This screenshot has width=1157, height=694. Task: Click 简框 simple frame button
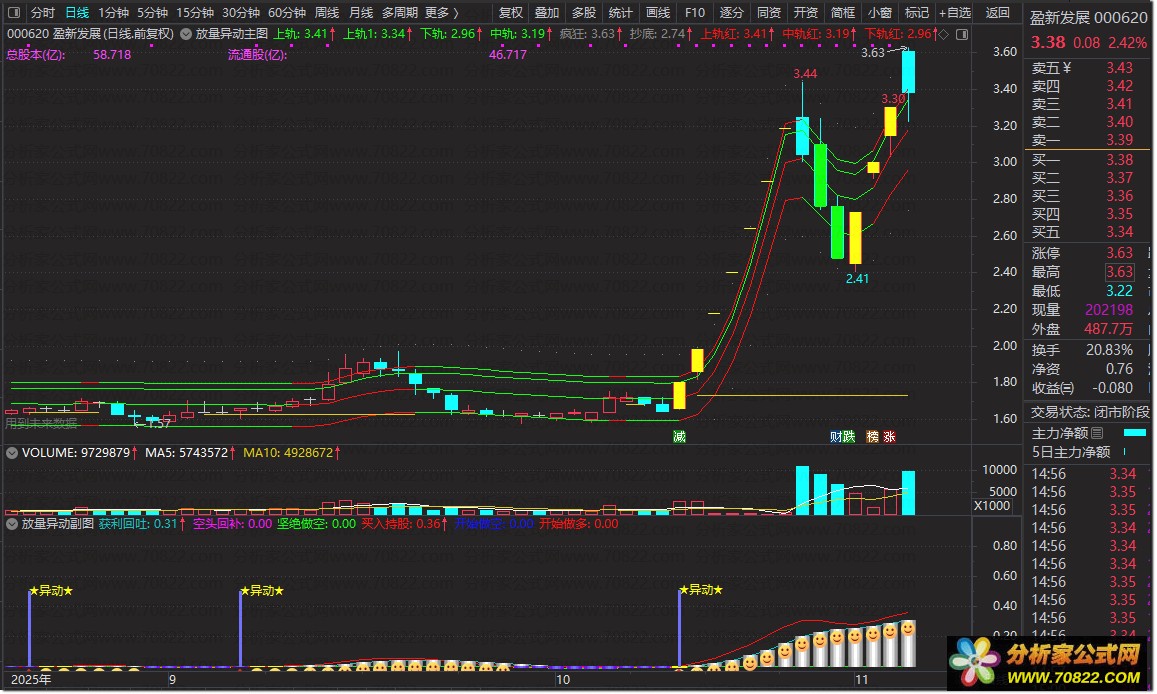(842, 13)
